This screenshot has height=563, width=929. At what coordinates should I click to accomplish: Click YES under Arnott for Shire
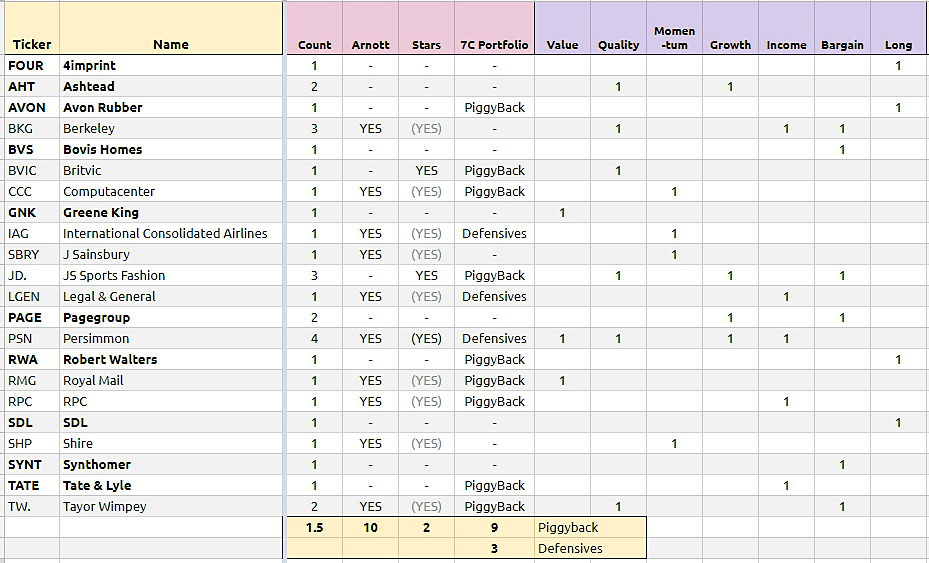pos(370,443)
